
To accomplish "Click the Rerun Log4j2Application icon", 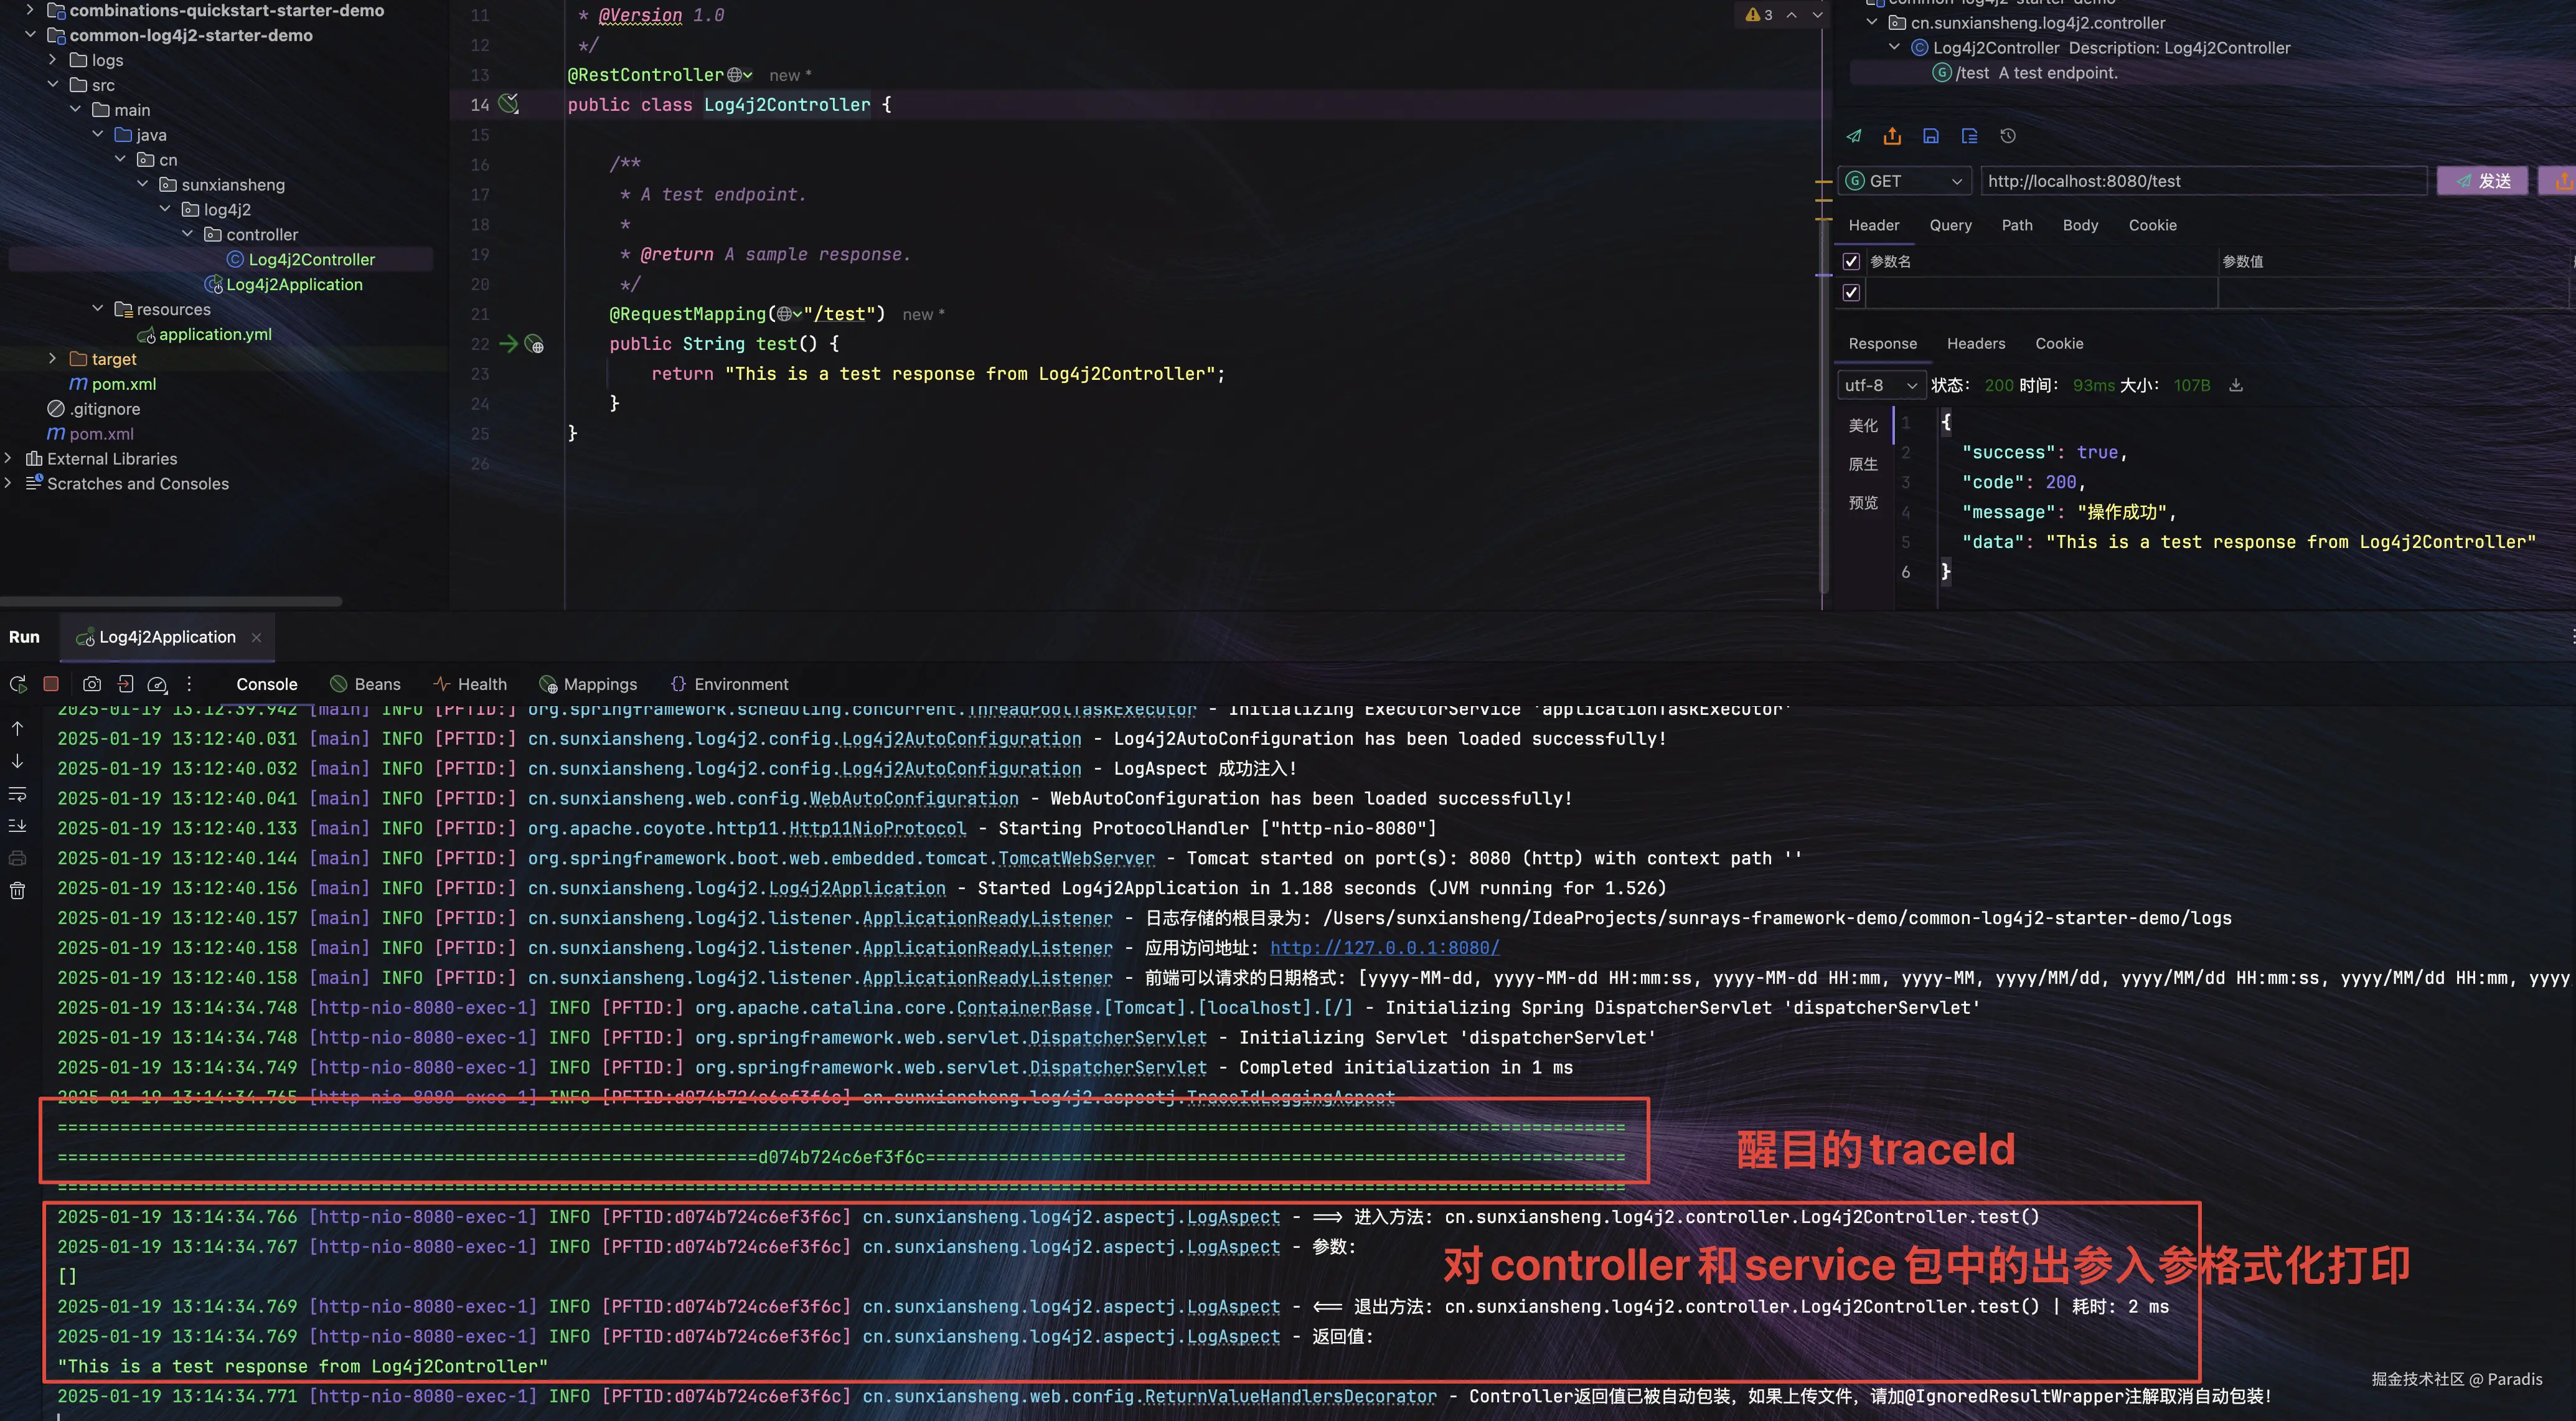I will click(18, 684).
